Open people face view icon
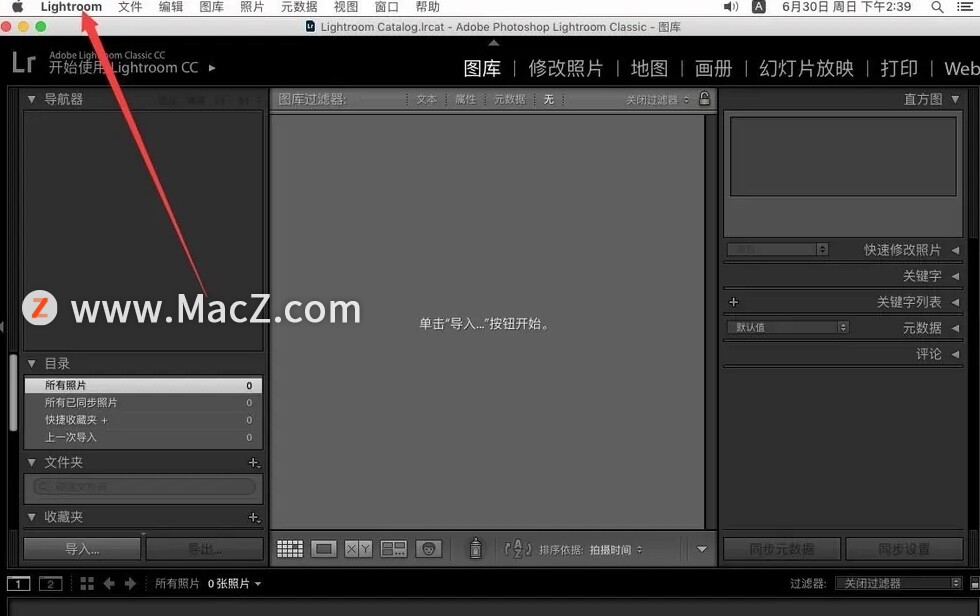Screen dimensions: 980x616 [429, 549]
